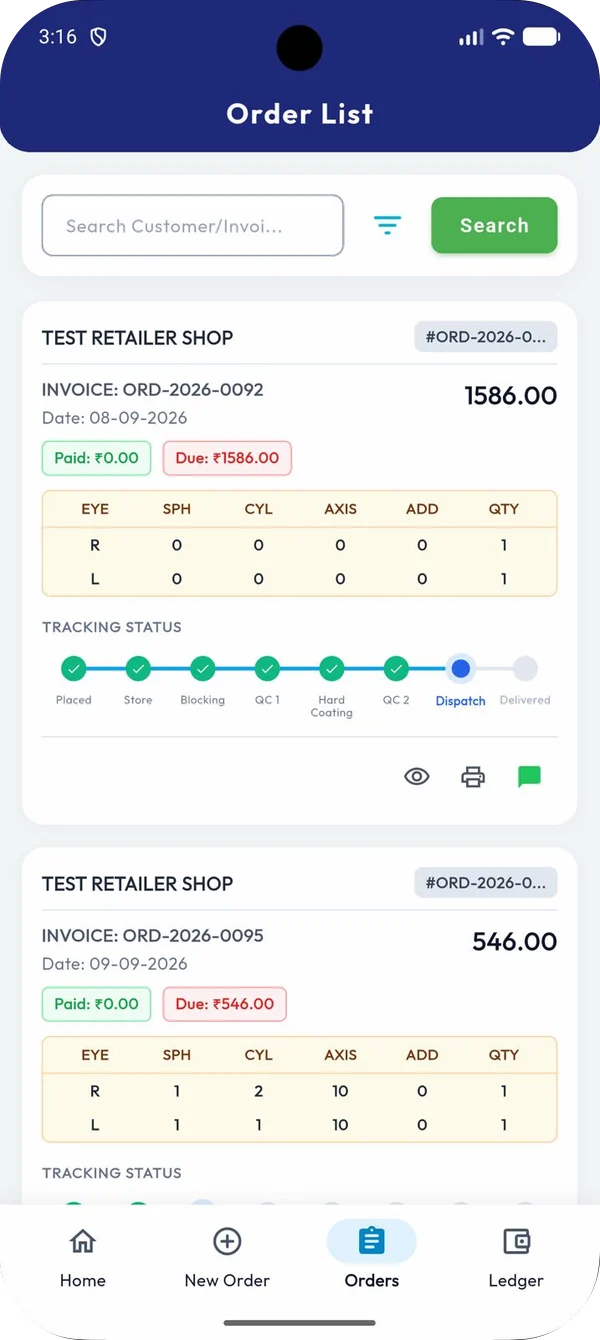Tap the Paid: ₹0.00 tag for invoice 0092

coord(96,458)
